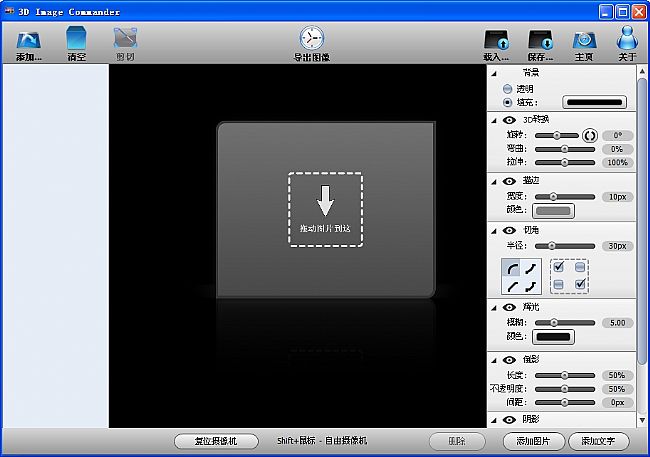Click the 添加文字 (Add text) button

point(599,441)
